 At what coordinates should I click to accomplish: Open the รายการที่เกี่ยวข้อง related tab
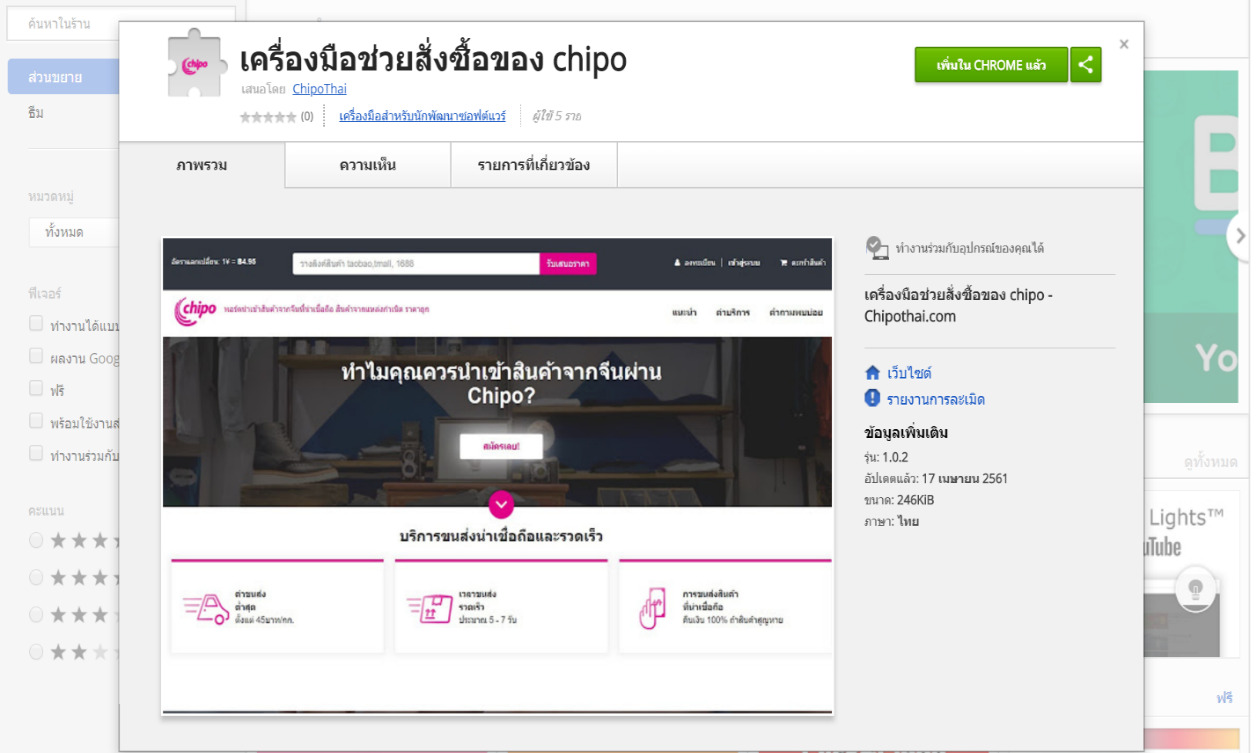point(533,165)
